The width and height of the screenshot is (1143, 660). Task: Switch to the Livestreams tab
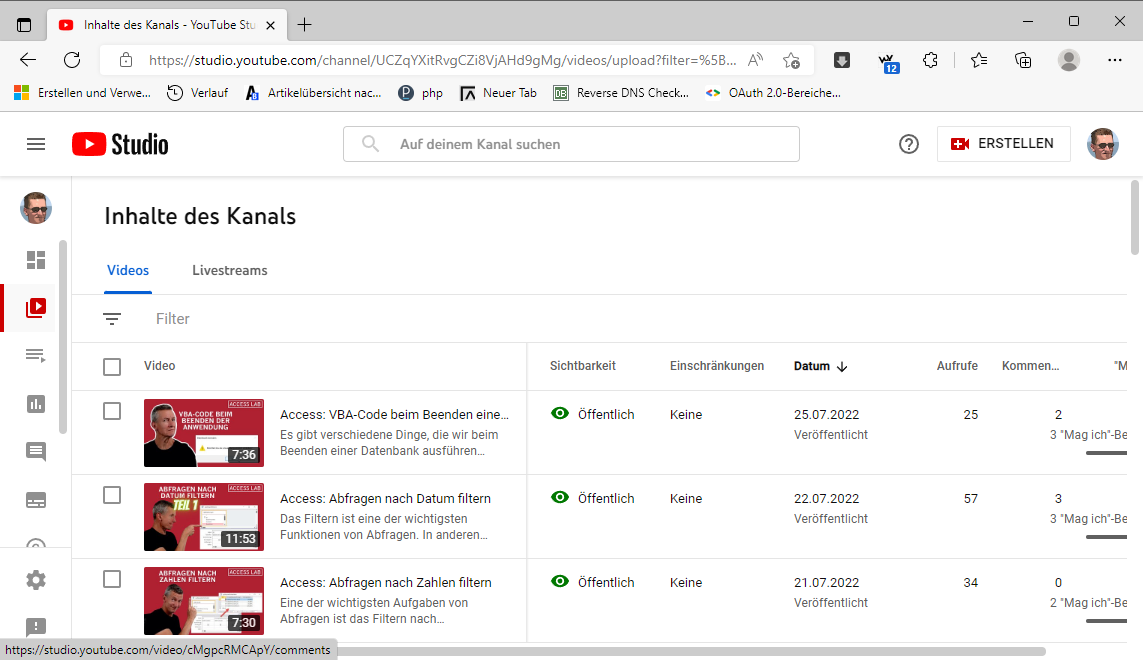coord(229,270)
